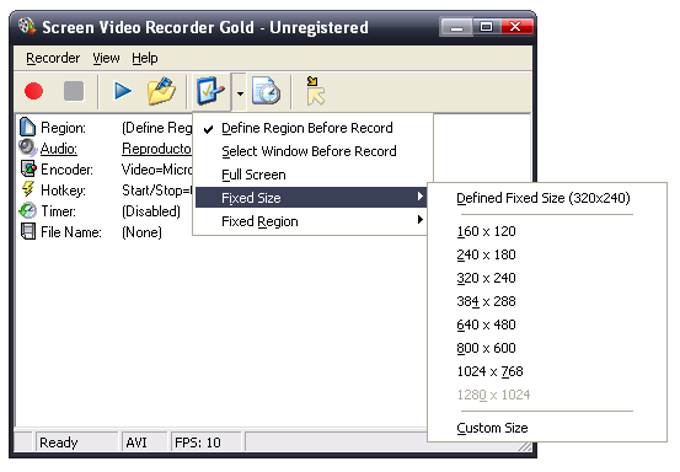Choose Select Window Before Record
Image resolution: width=680 pixels, height=472 pixels.
[312, 151]
